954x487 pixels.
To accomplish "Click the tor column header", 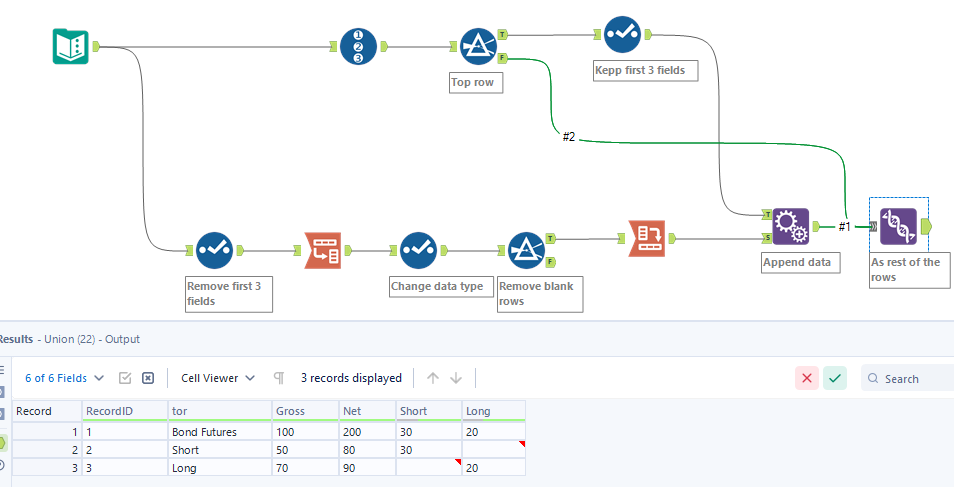I will point(220,411).
